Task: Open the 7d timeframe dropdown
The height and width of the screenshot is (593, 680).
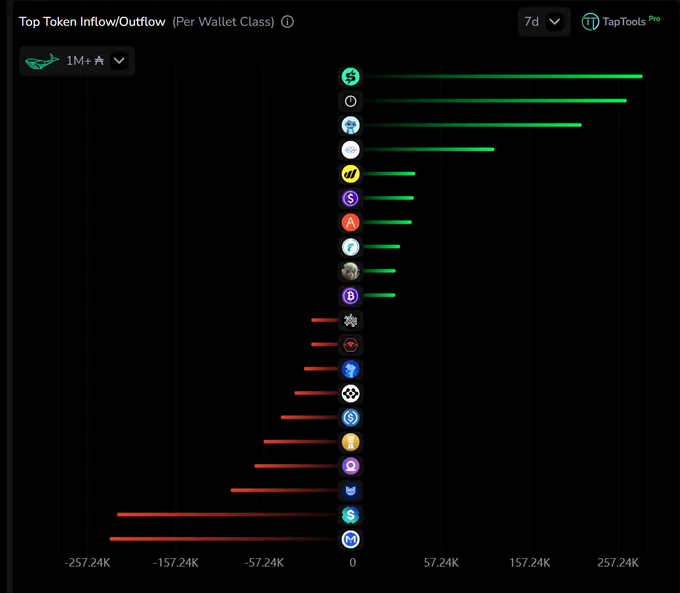Action: point(543,22)
